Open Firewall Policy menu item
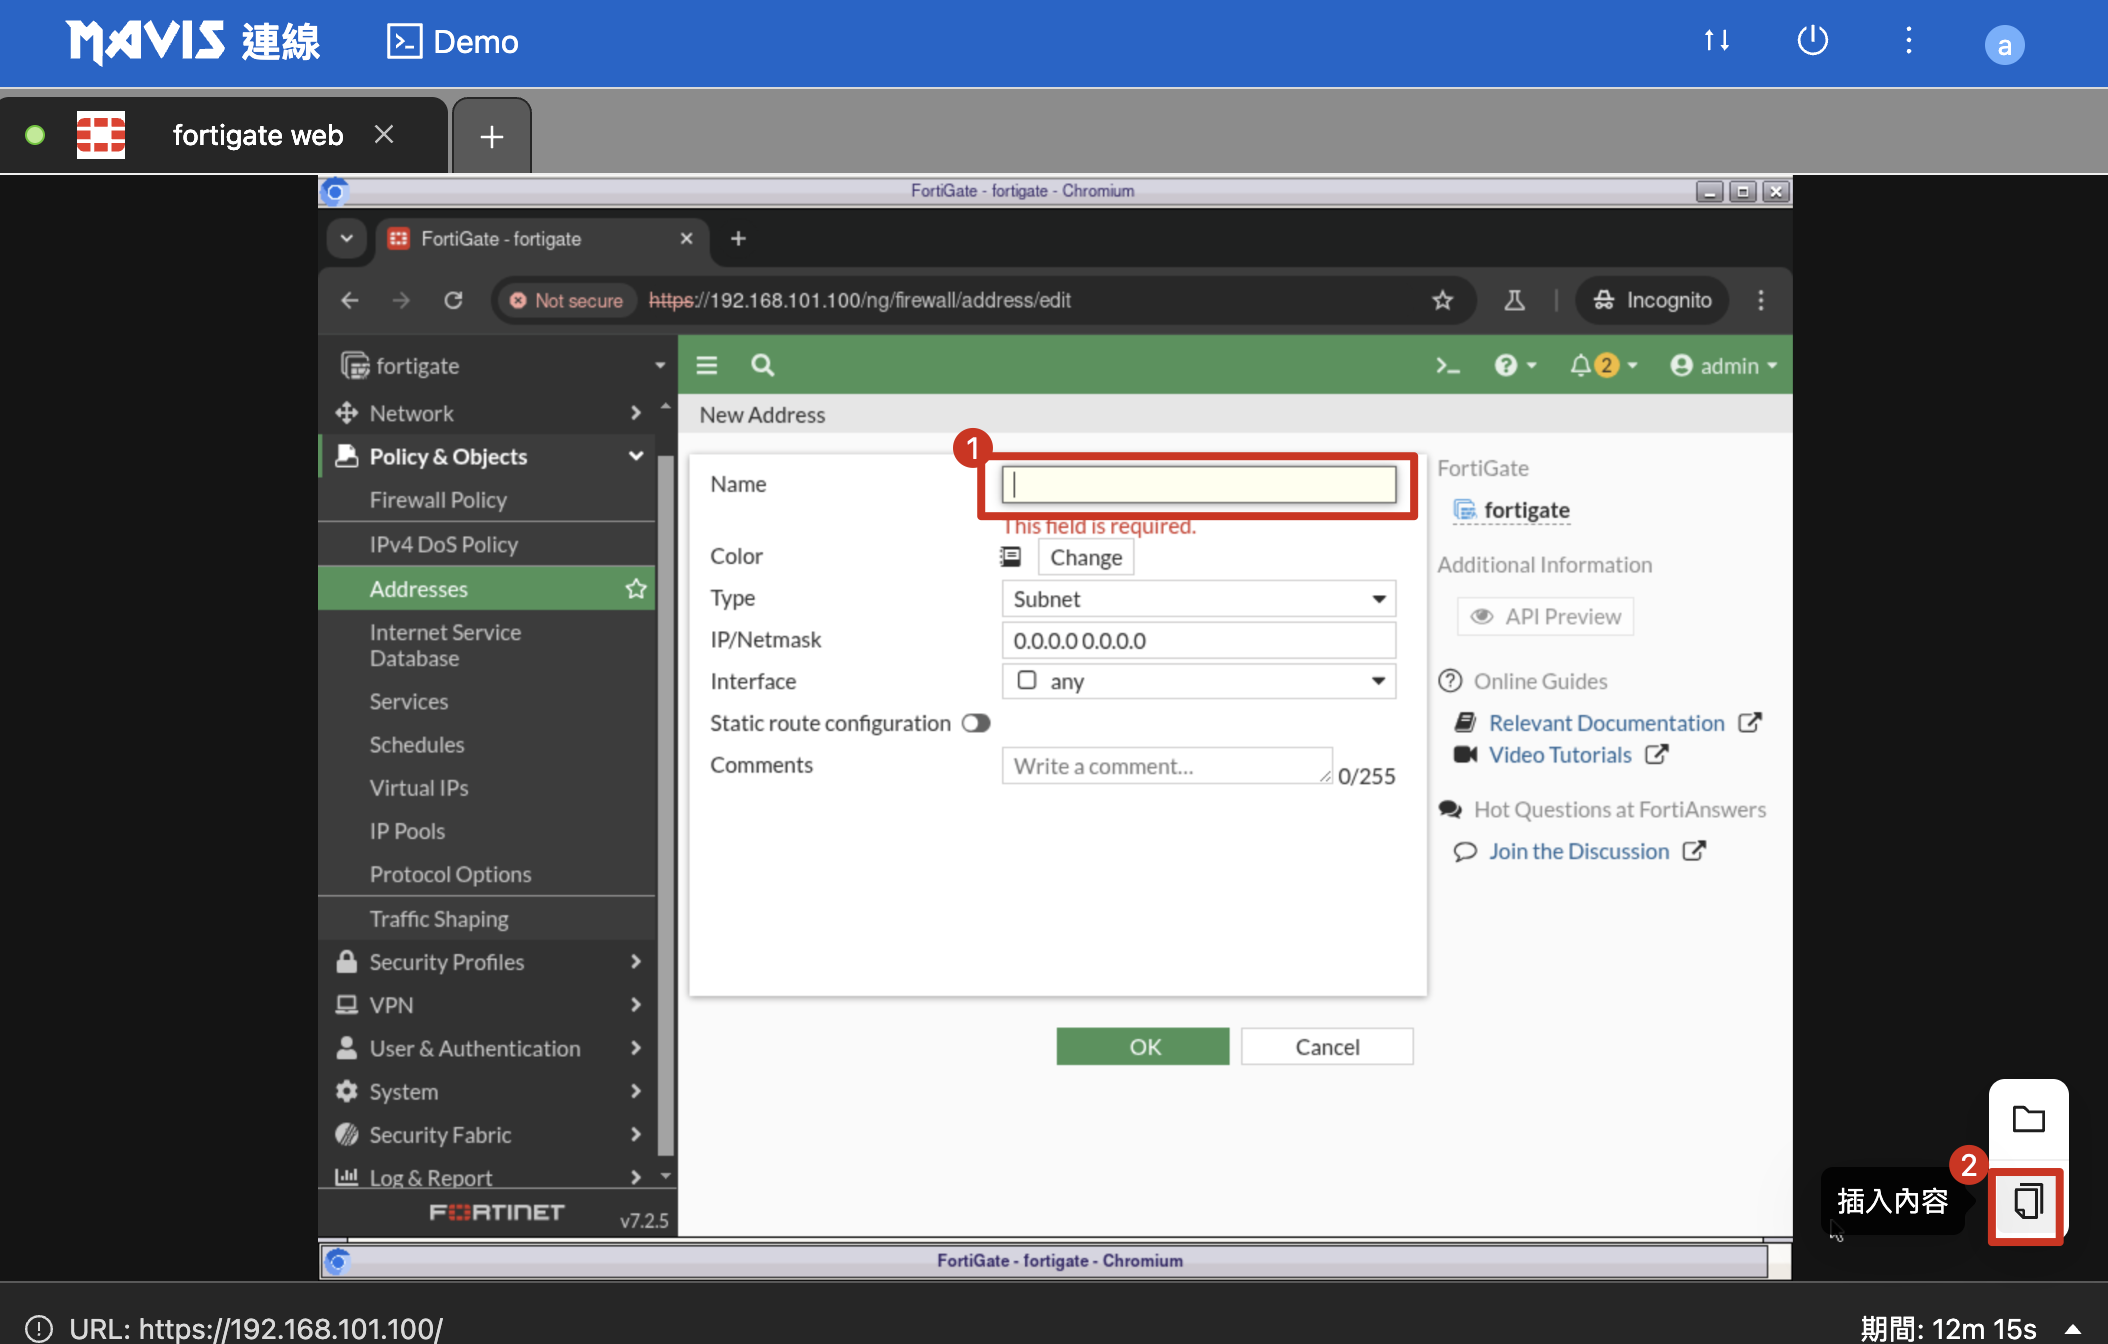The width and height of the screenshot is (2108, 1344). pyautogui.click(x=438, y=500)
